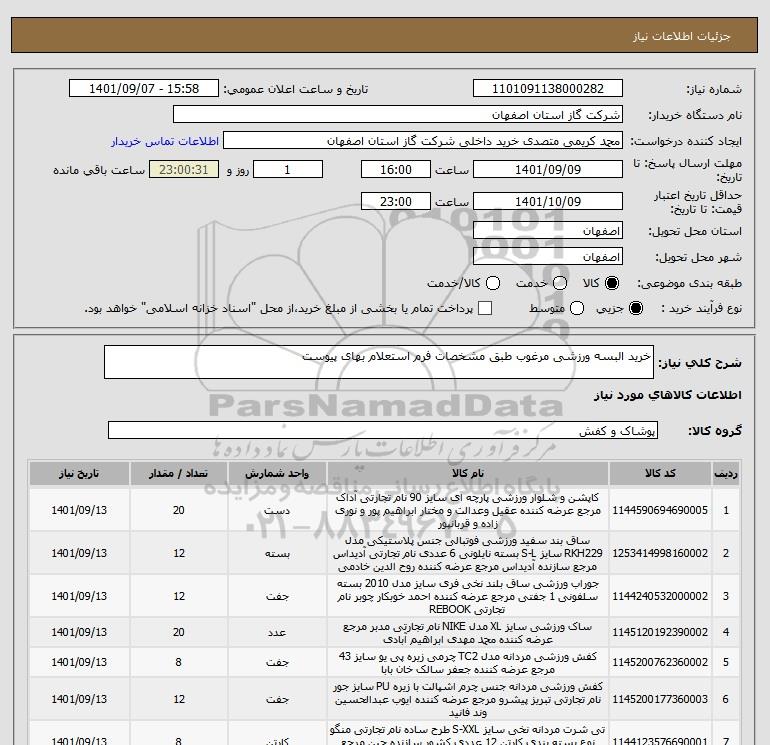Click the remaining days field showing 1
Screen dimensions: 770x745
coord(287,170)
